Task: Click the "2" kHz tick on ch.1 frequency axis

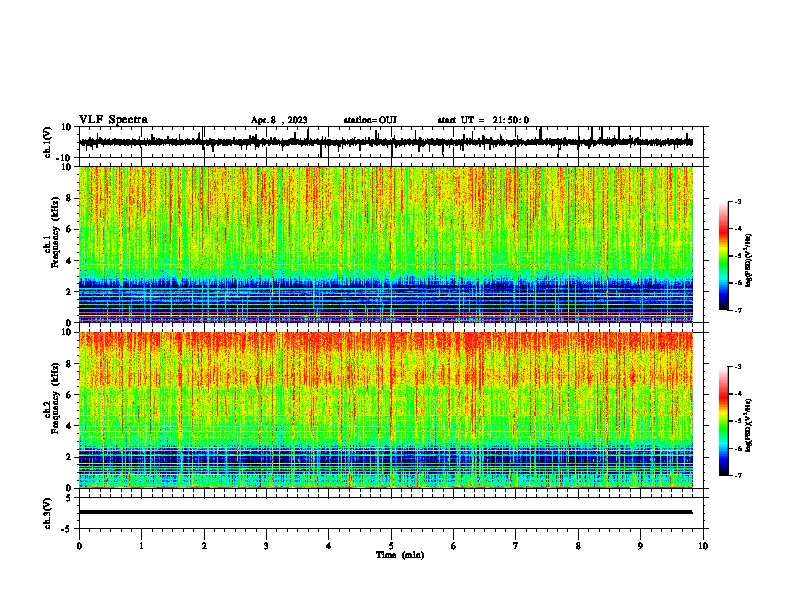Action: coord(69,292)
